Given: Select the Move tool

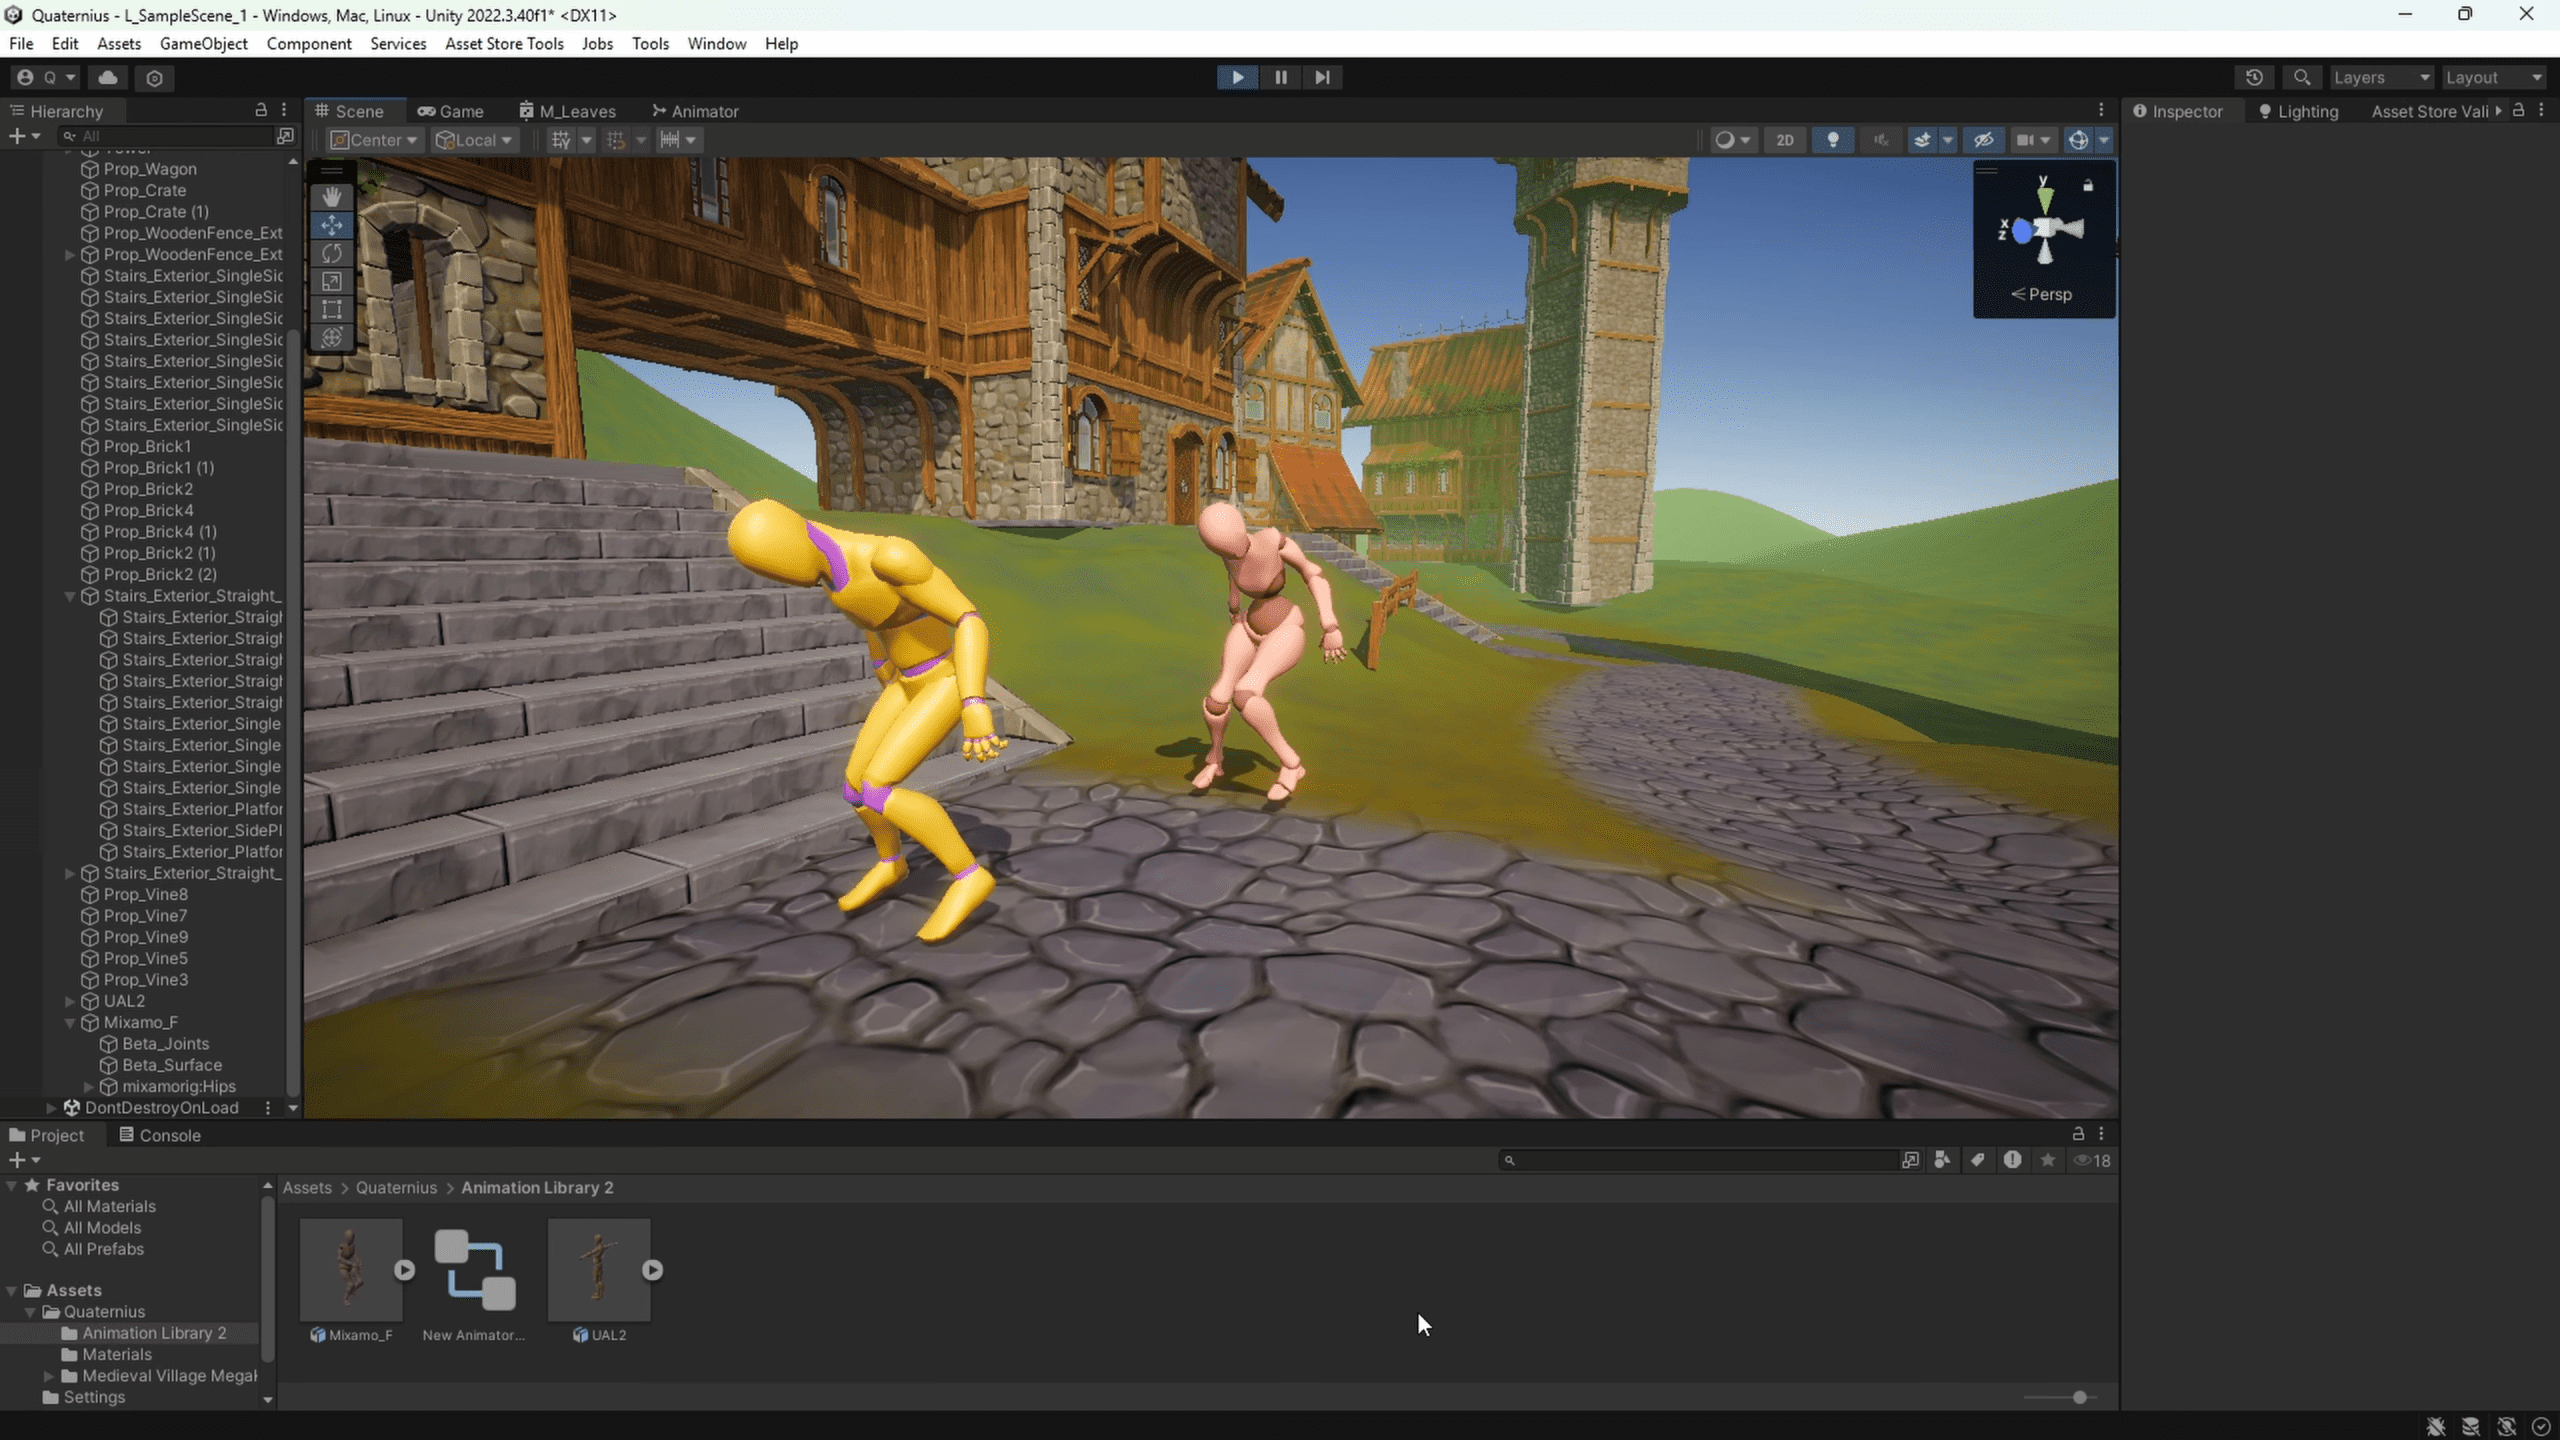Looking at the screenshot, I should [x=332, y=225].
